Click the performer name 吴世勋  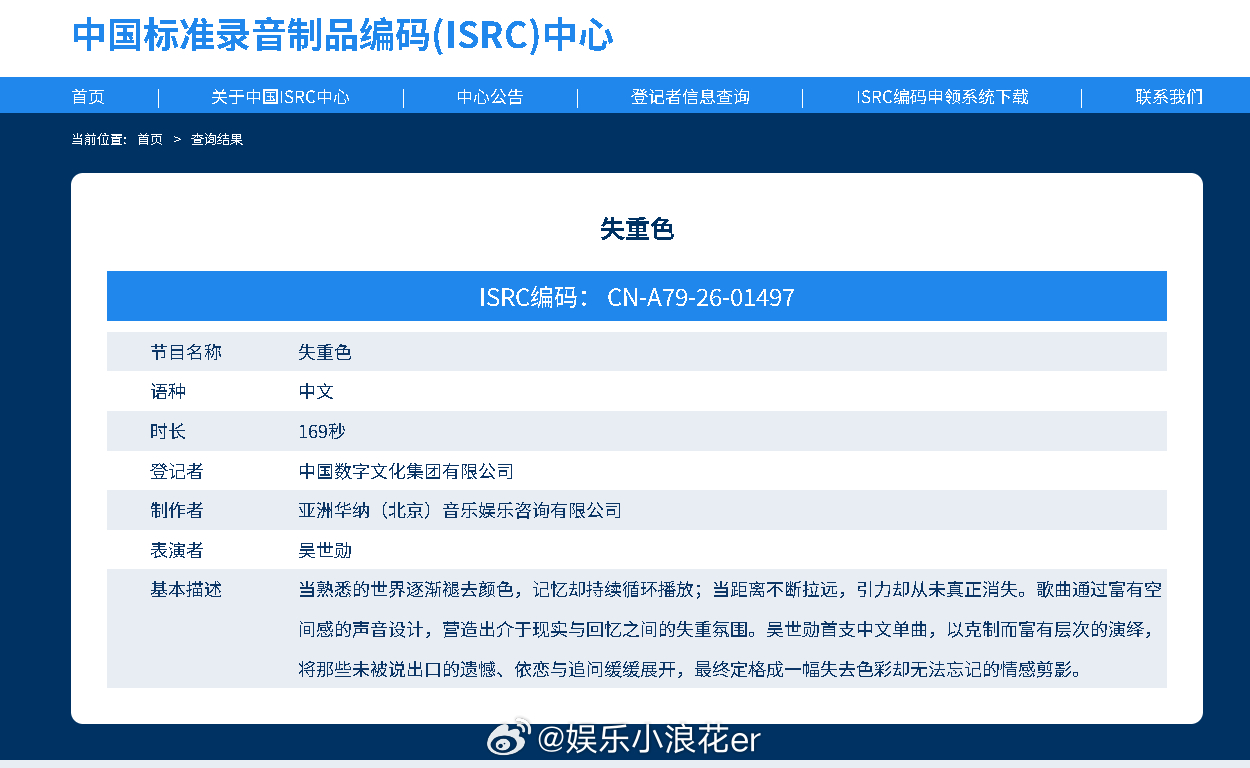click(x=325, y=550)
